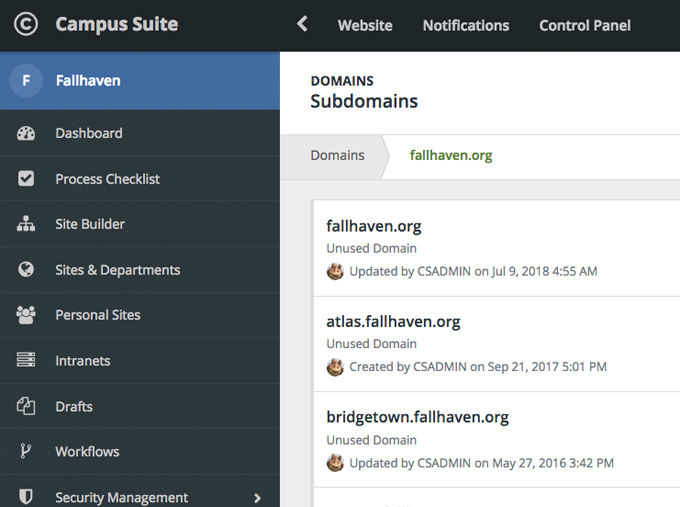This screenshot has height=507, width=680.
Task: Click the Process Checklist checkmark icon
Action: click(x=26, y=179)
